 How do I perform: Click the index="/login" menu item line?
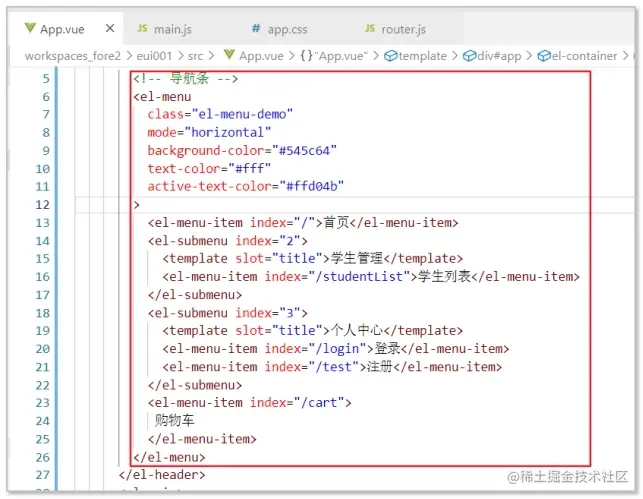coord(335,349)
